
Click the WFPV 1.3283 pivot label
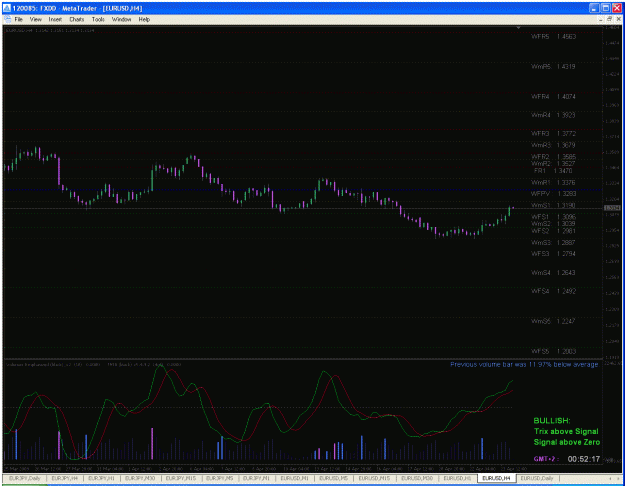point(553,194)
